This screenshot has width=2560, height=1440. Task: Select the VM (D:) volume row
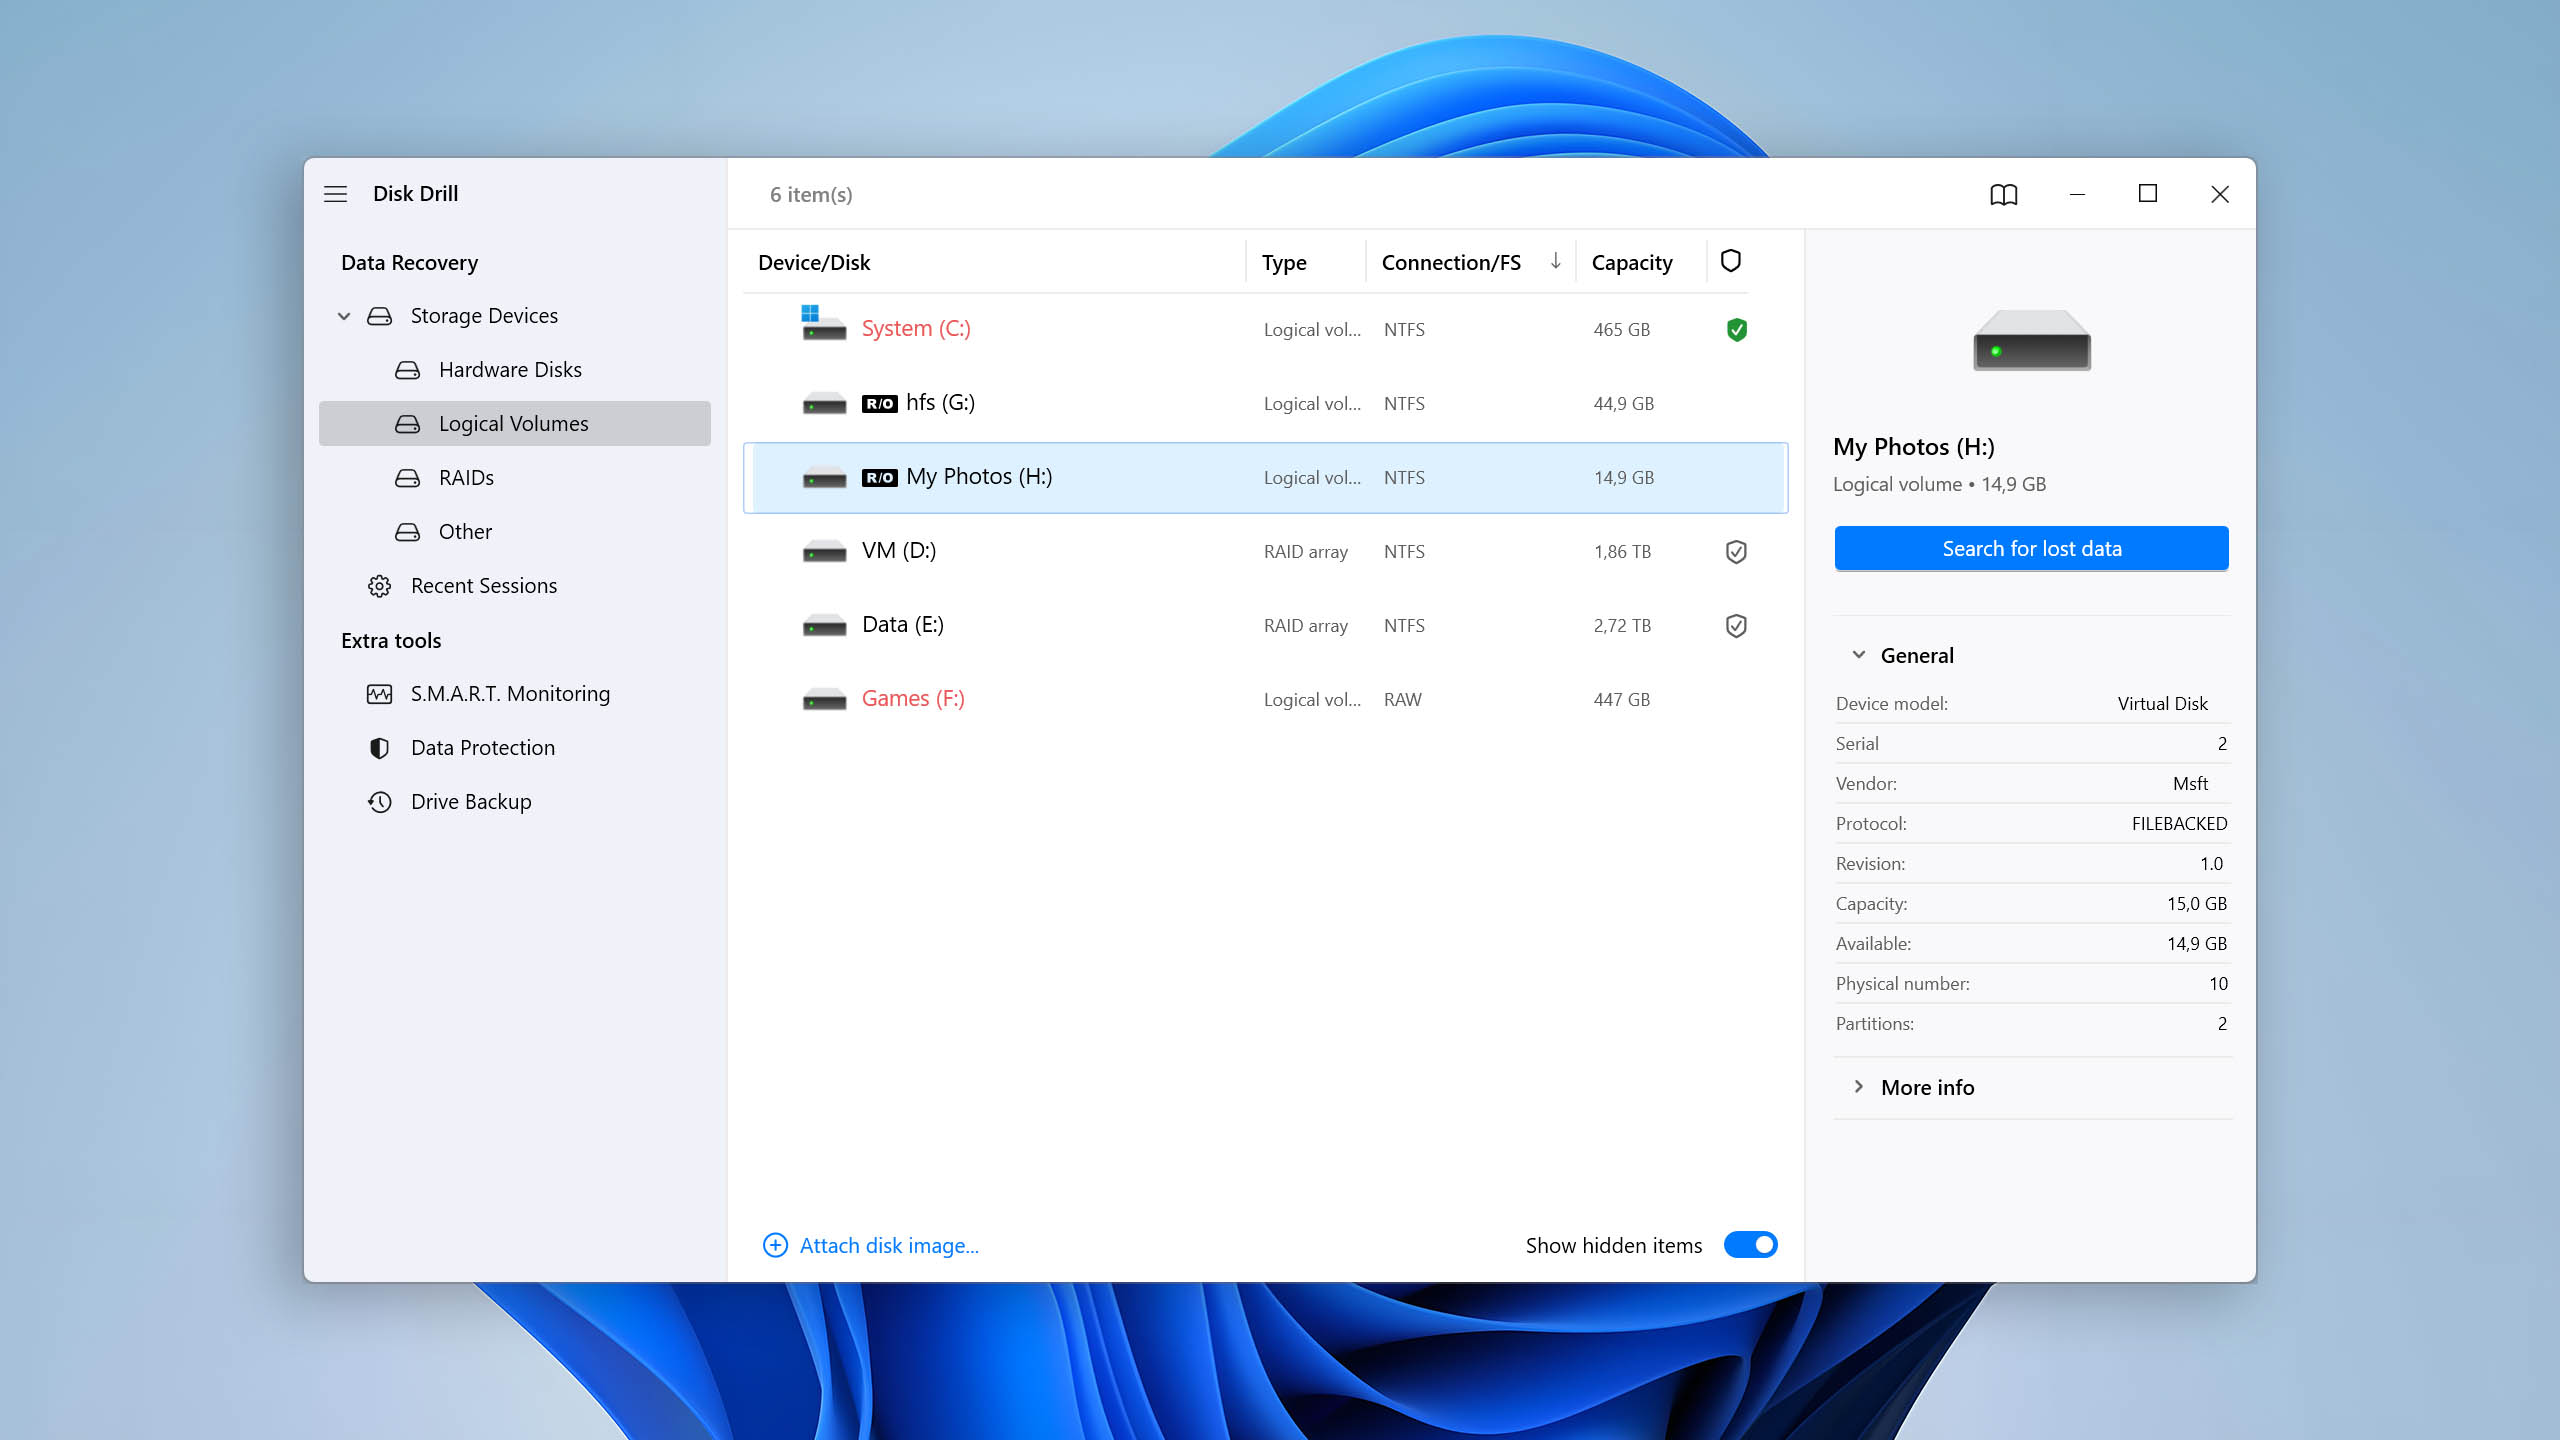click(1266, 552)
